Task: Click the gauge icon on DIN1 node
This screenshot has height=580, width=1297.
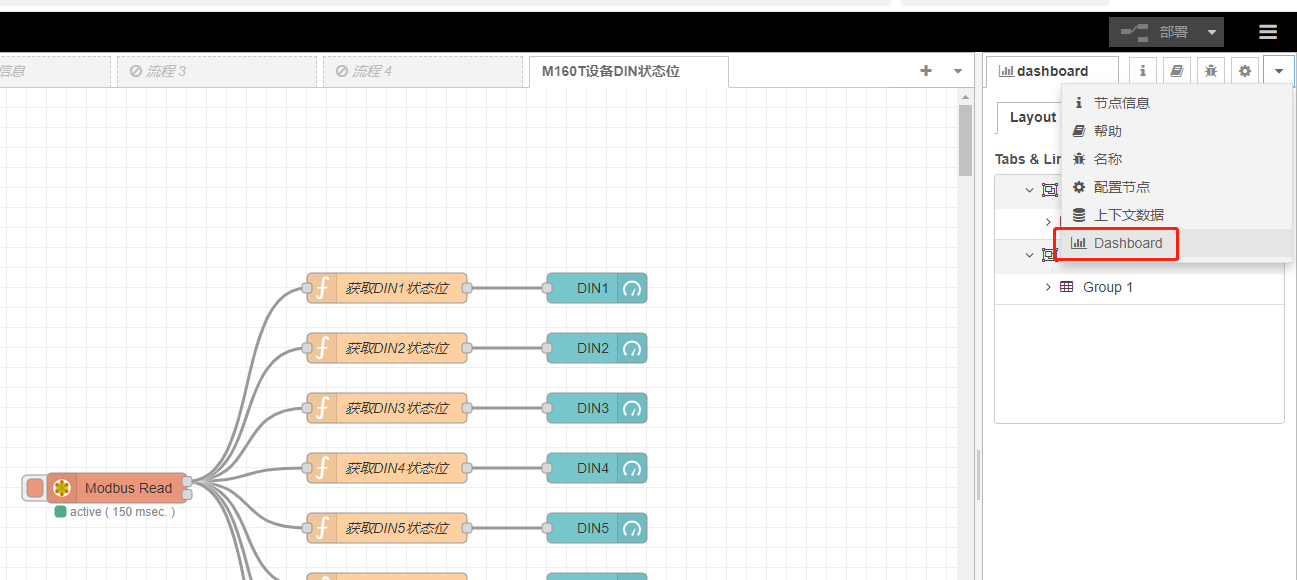Action: coord(632,288)
